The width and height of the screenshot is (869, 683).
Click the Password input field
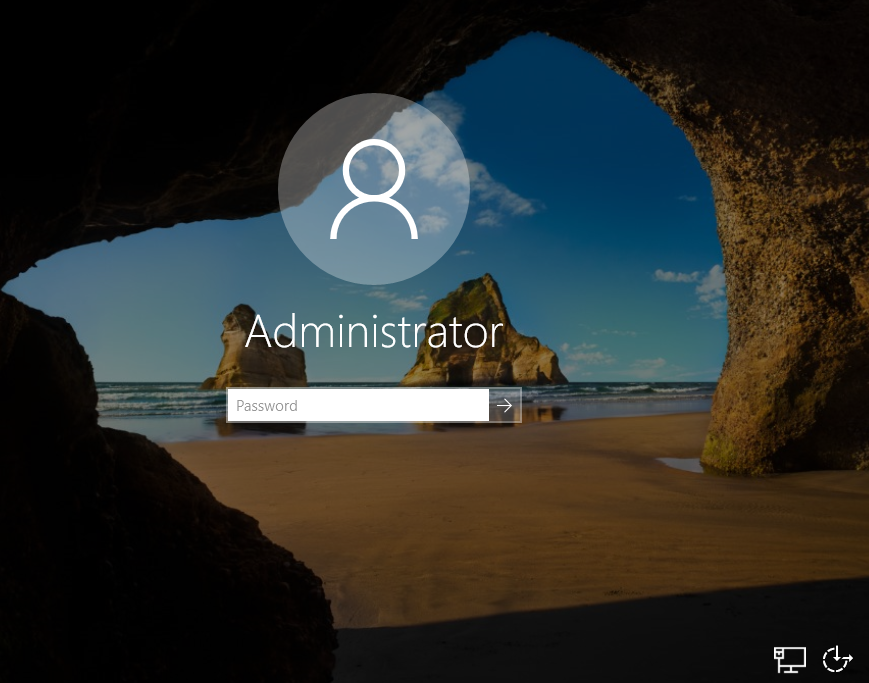click(358, 405)
